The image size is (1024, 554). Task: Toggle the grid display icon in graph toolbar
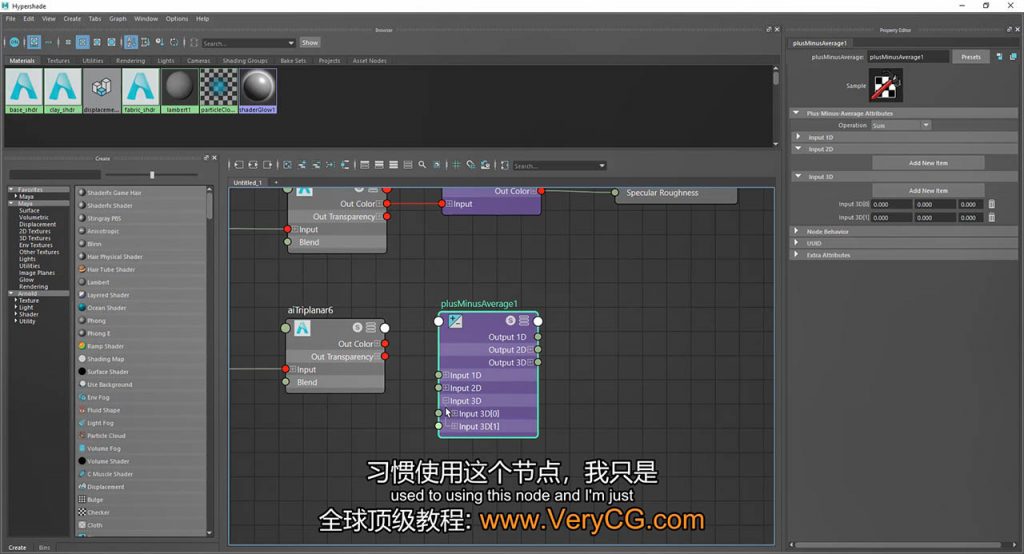[456, 165]
